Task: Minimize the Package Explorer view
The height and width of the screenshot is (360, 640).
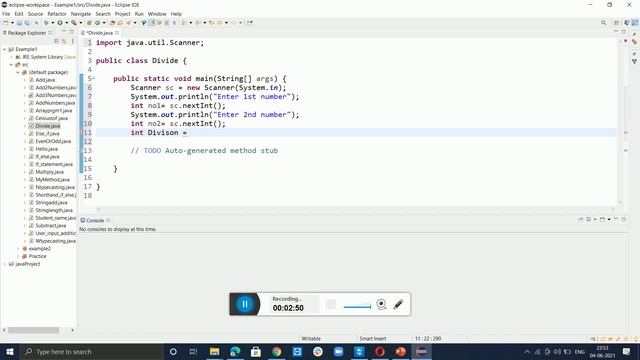Action: pos(64,32)
